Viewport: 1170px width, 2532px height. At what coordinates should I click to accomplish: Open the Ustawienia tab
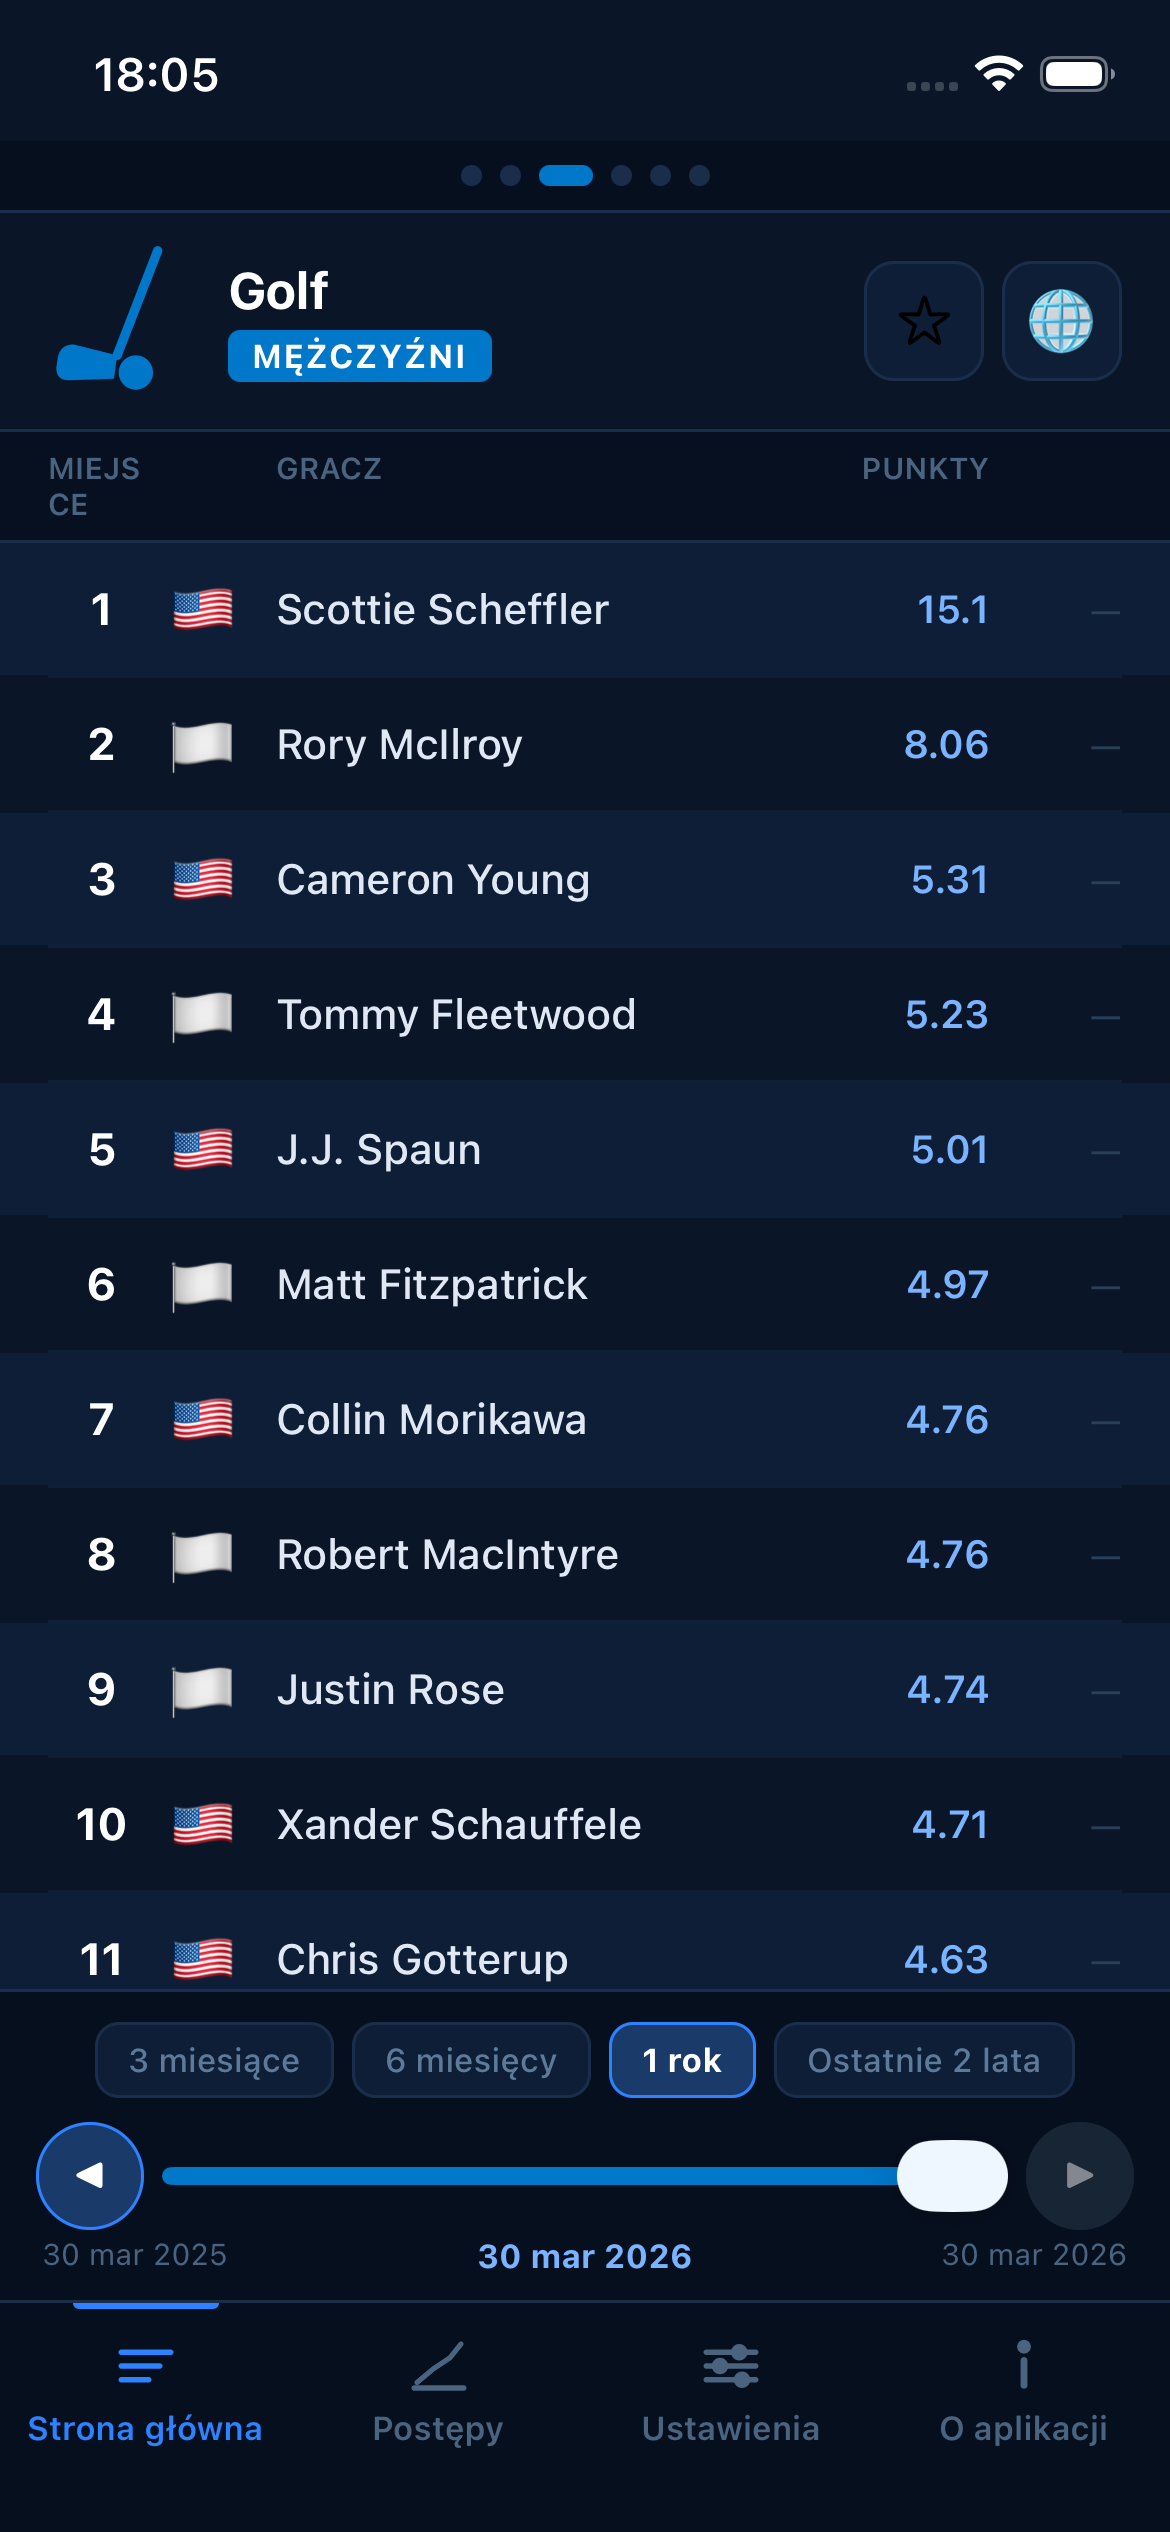pyautogui.click(x=731, y=2400)
